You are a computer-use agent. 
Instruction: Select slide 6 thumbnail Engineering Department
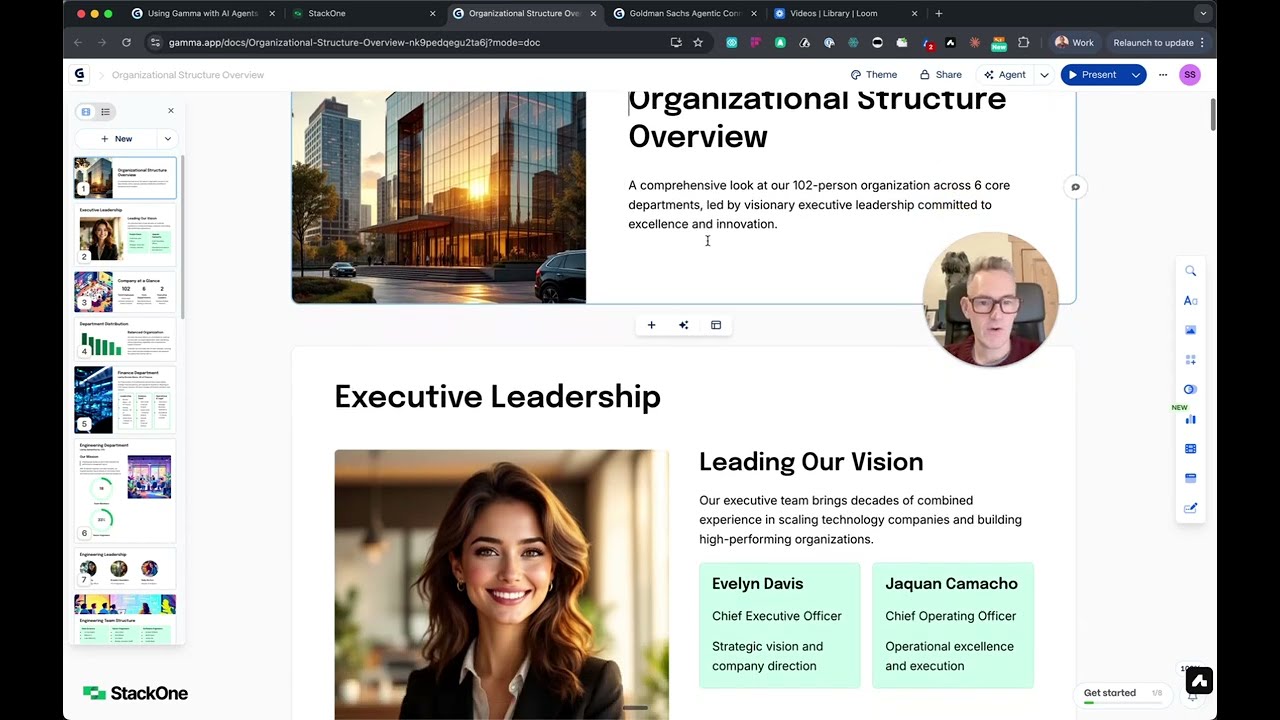click(x=125, y=490)
